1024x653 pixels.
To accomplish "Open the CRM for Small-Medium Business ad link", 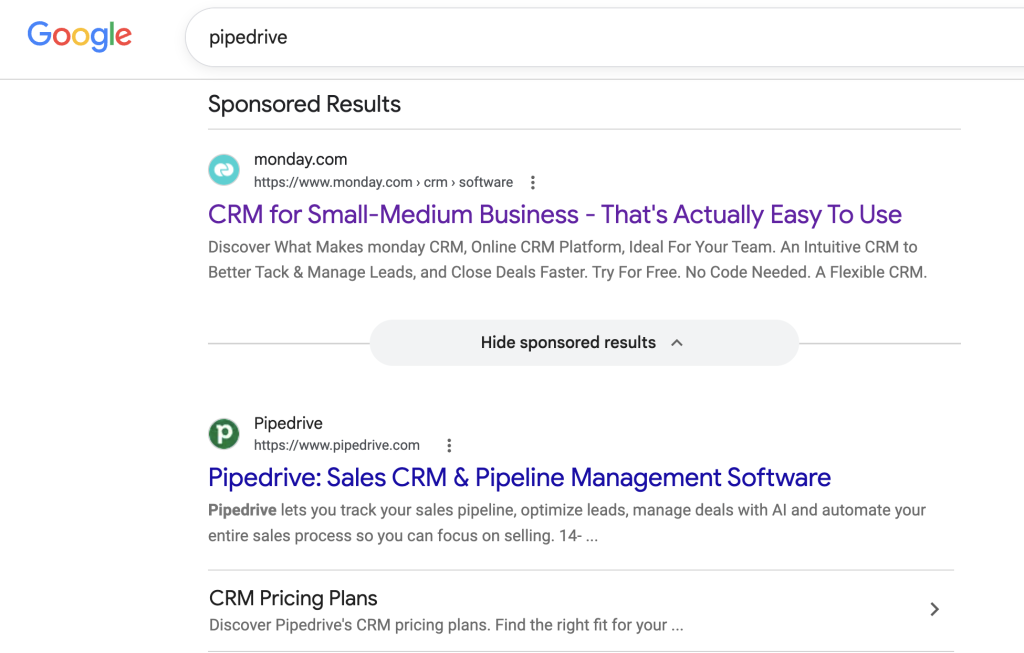I will point(554,215).
